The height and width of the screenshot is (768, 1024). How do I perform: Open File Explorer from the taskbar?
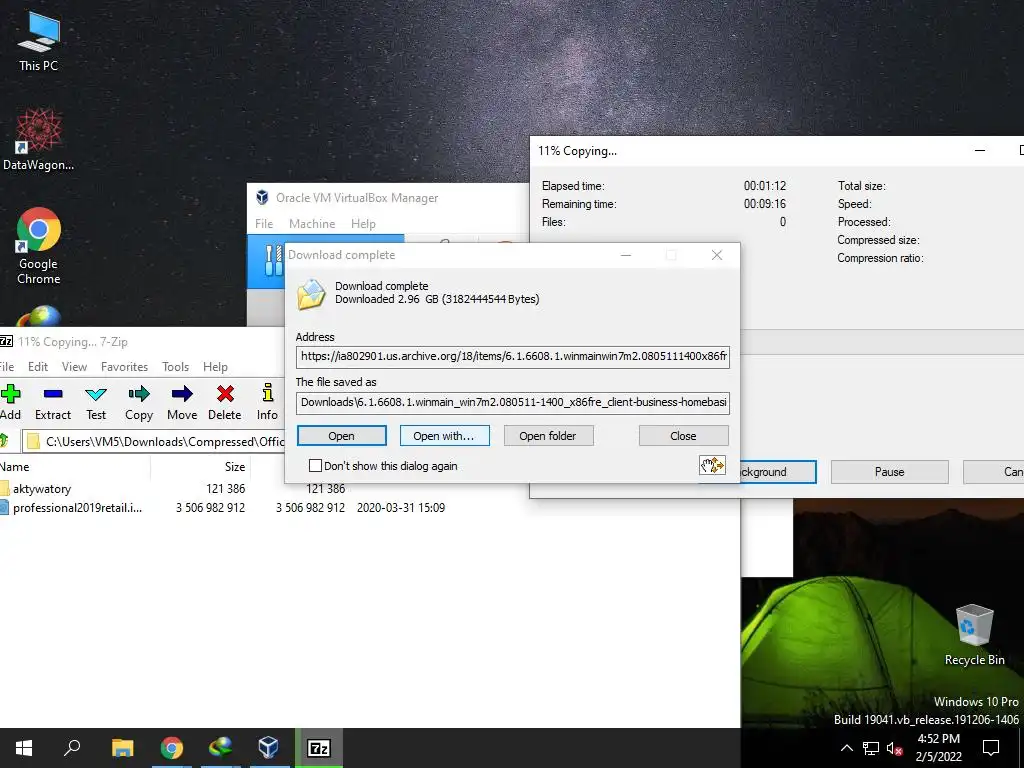[122, 748]
